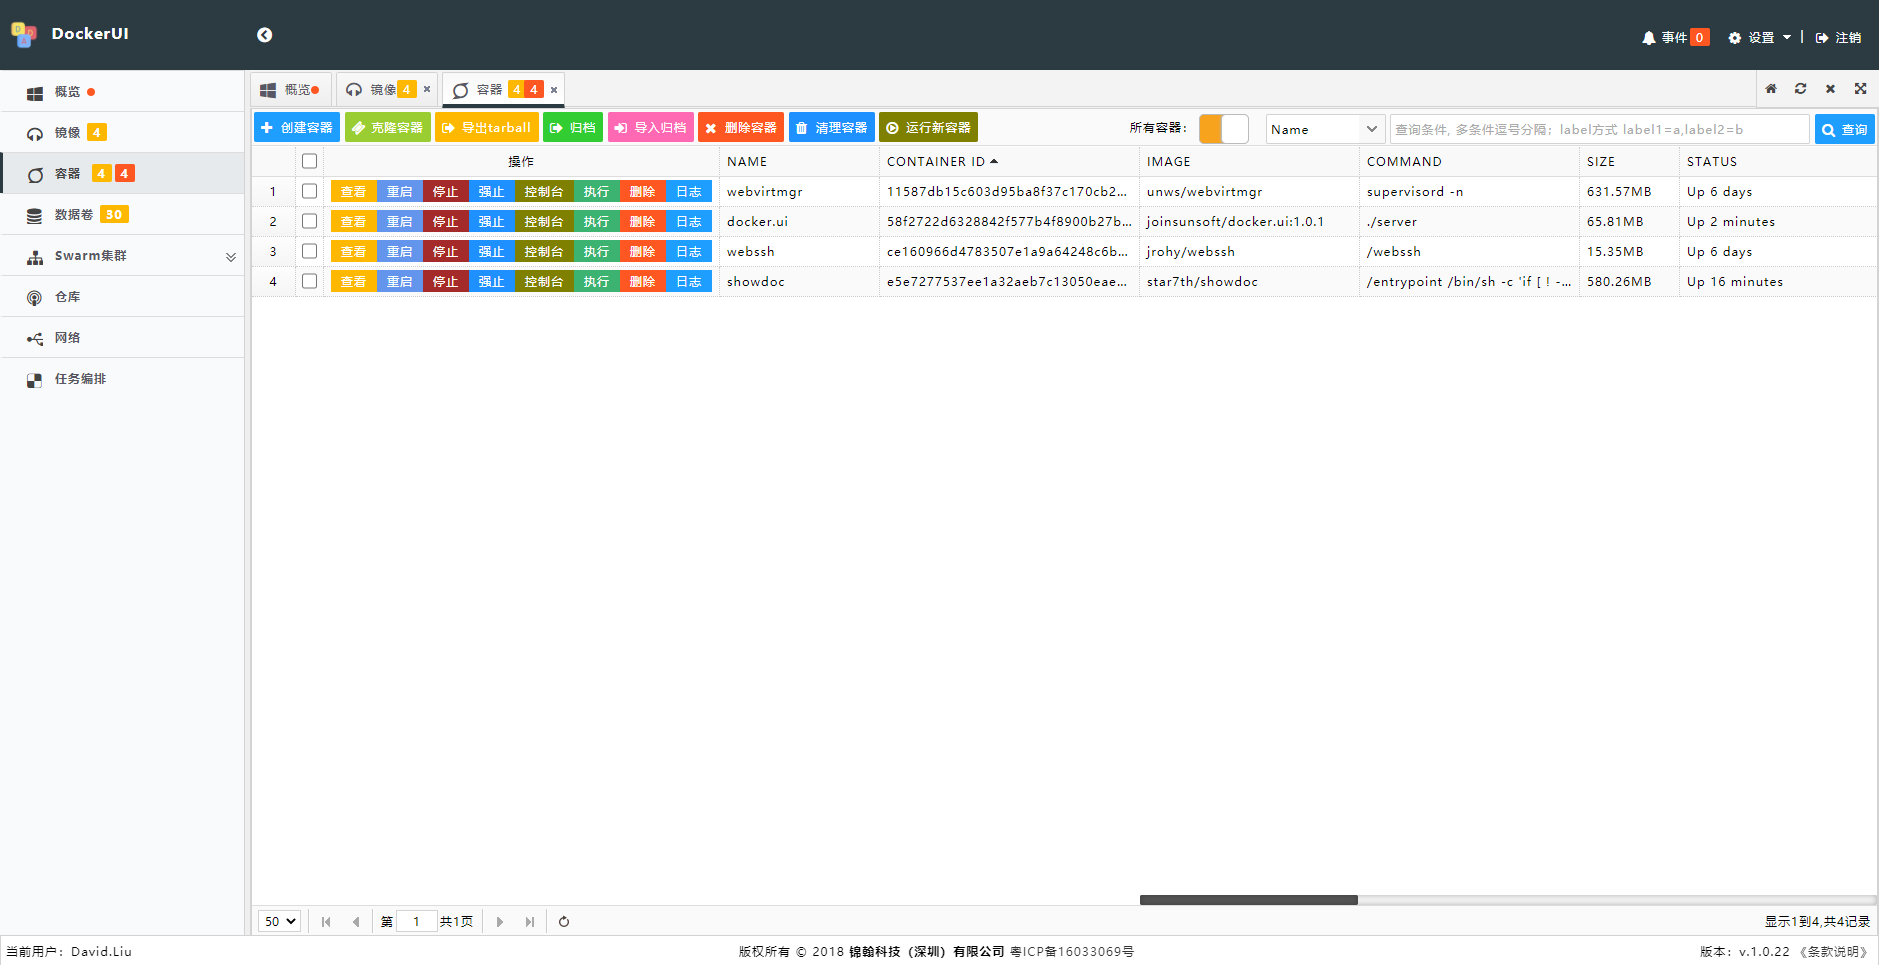1879x965 pixels.
Task: Check the webssh row checkbox
Action: [x=309, y=251]
